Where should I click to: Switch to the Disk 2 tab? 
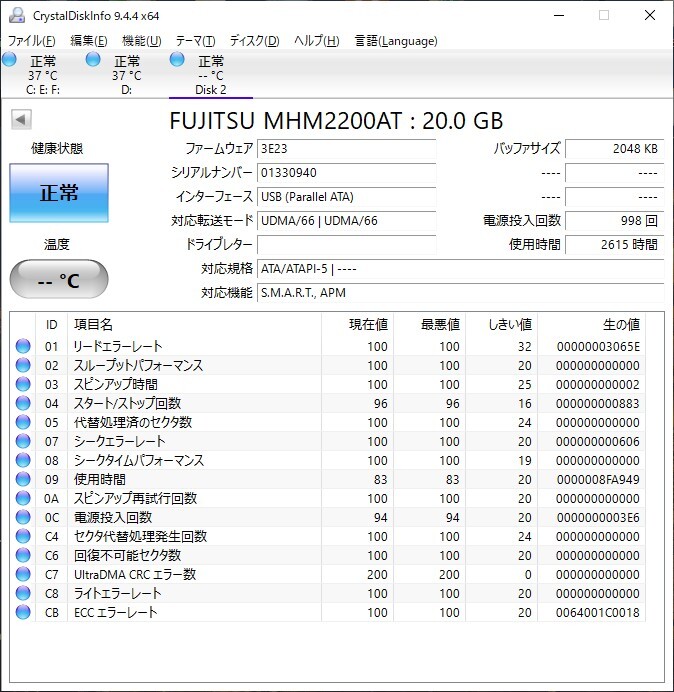click(210, 75)
